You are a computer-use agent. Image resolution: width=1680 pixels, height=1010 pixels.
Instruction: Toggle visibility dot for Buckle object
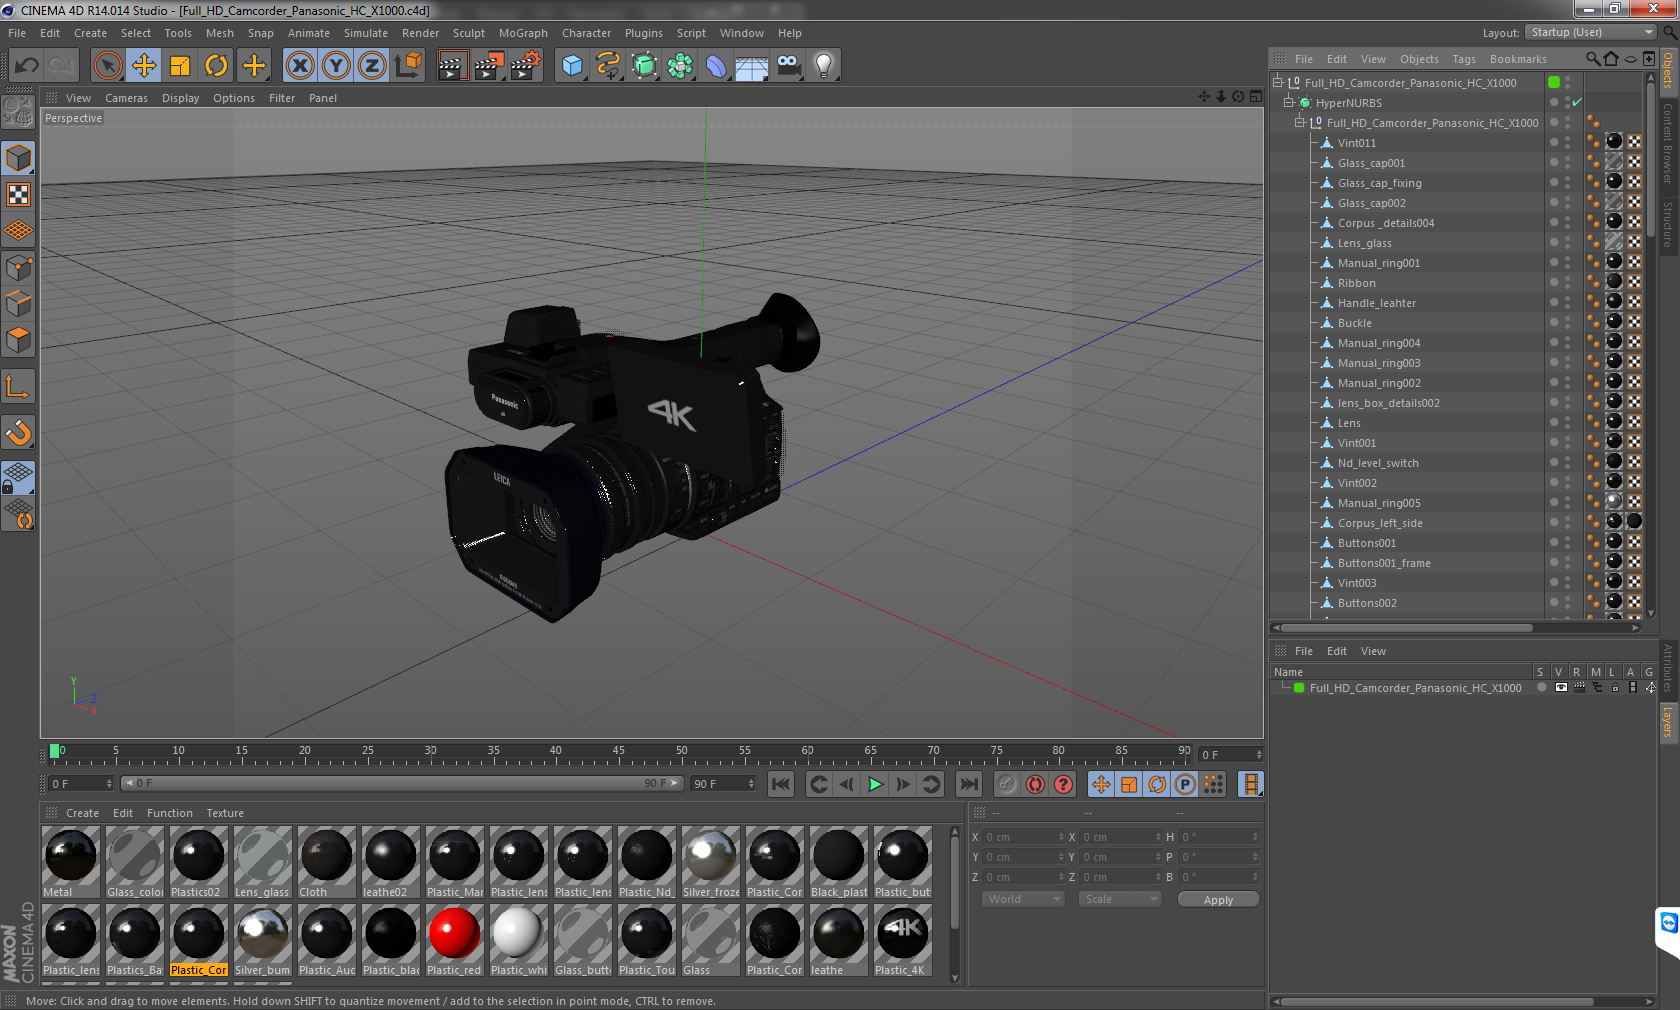coord(1554,322)
